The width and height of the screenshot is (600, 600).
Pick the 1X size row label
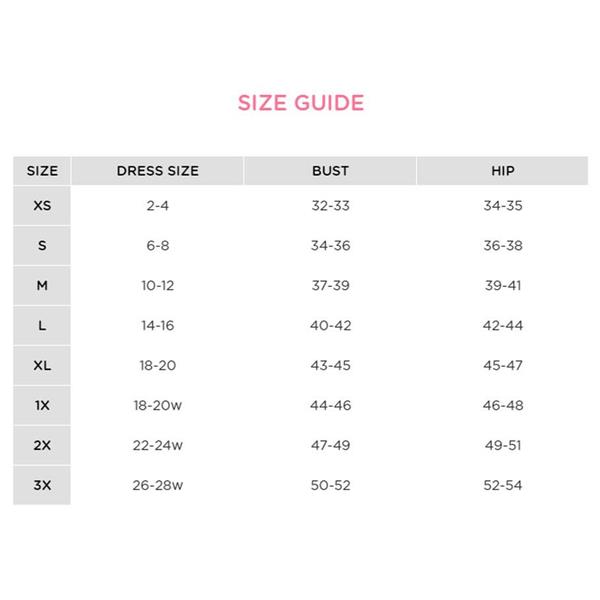click(42, 406)
